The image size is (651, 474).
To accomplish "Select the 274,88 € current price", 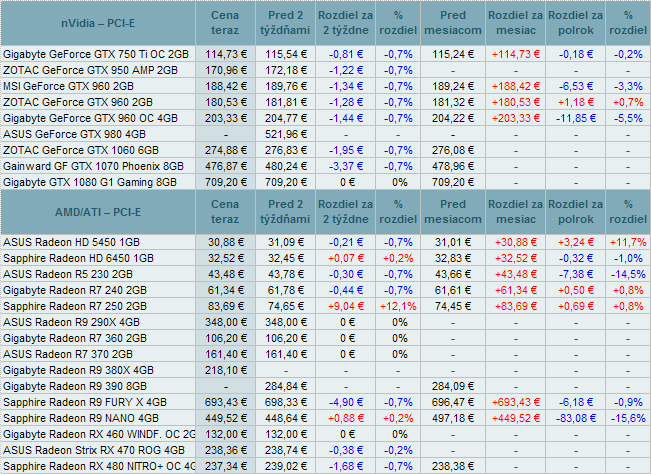I will coord(226,150).
